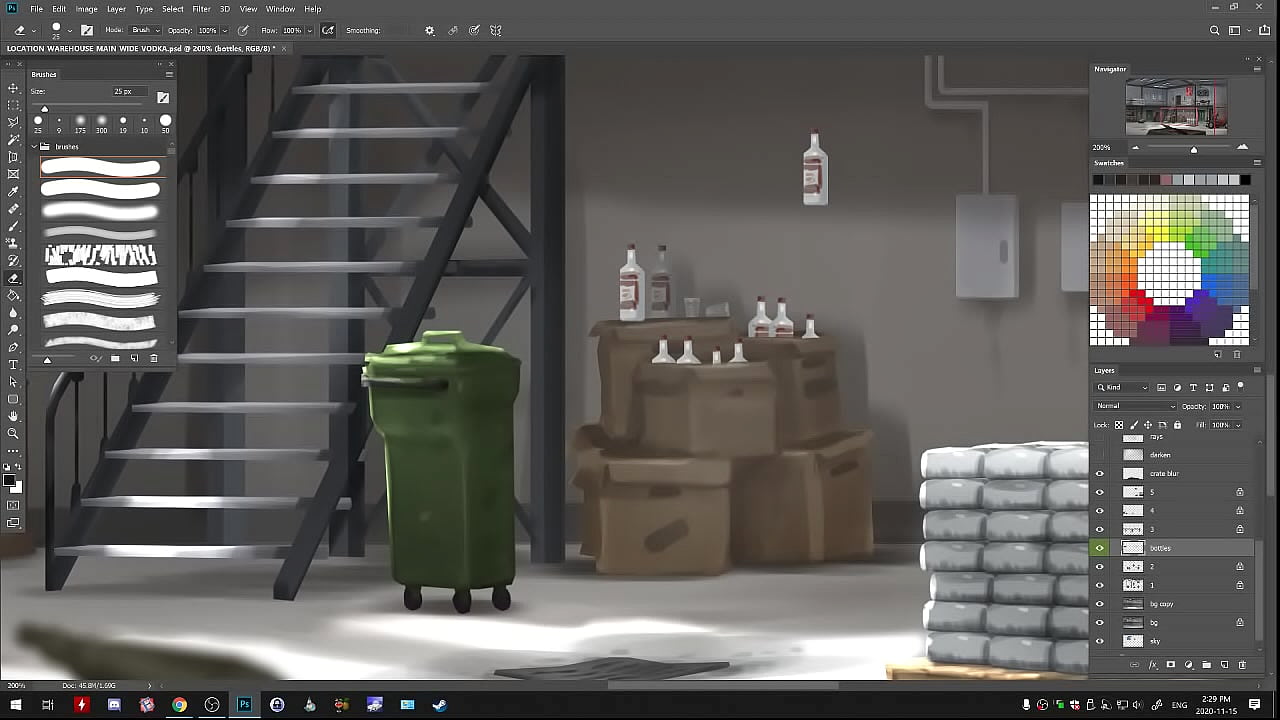Select the Crop tool
The width and height of the screenshot is (1280, 720).
(x=13, y=157)
